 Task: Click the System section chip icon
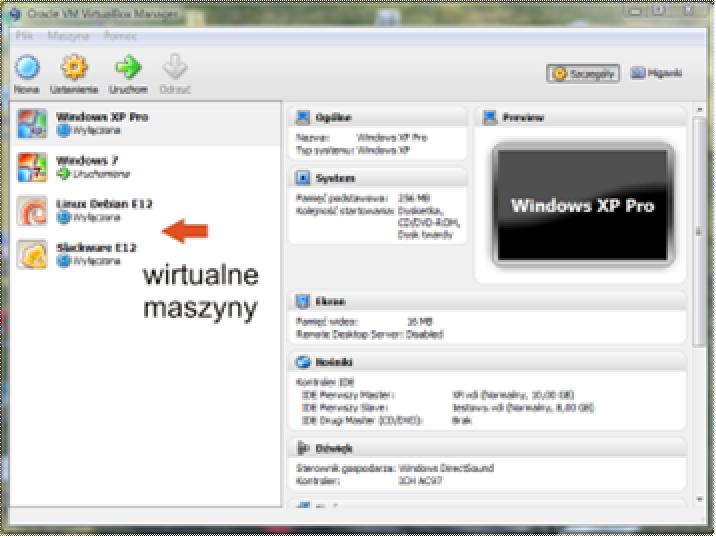(303, 178)
